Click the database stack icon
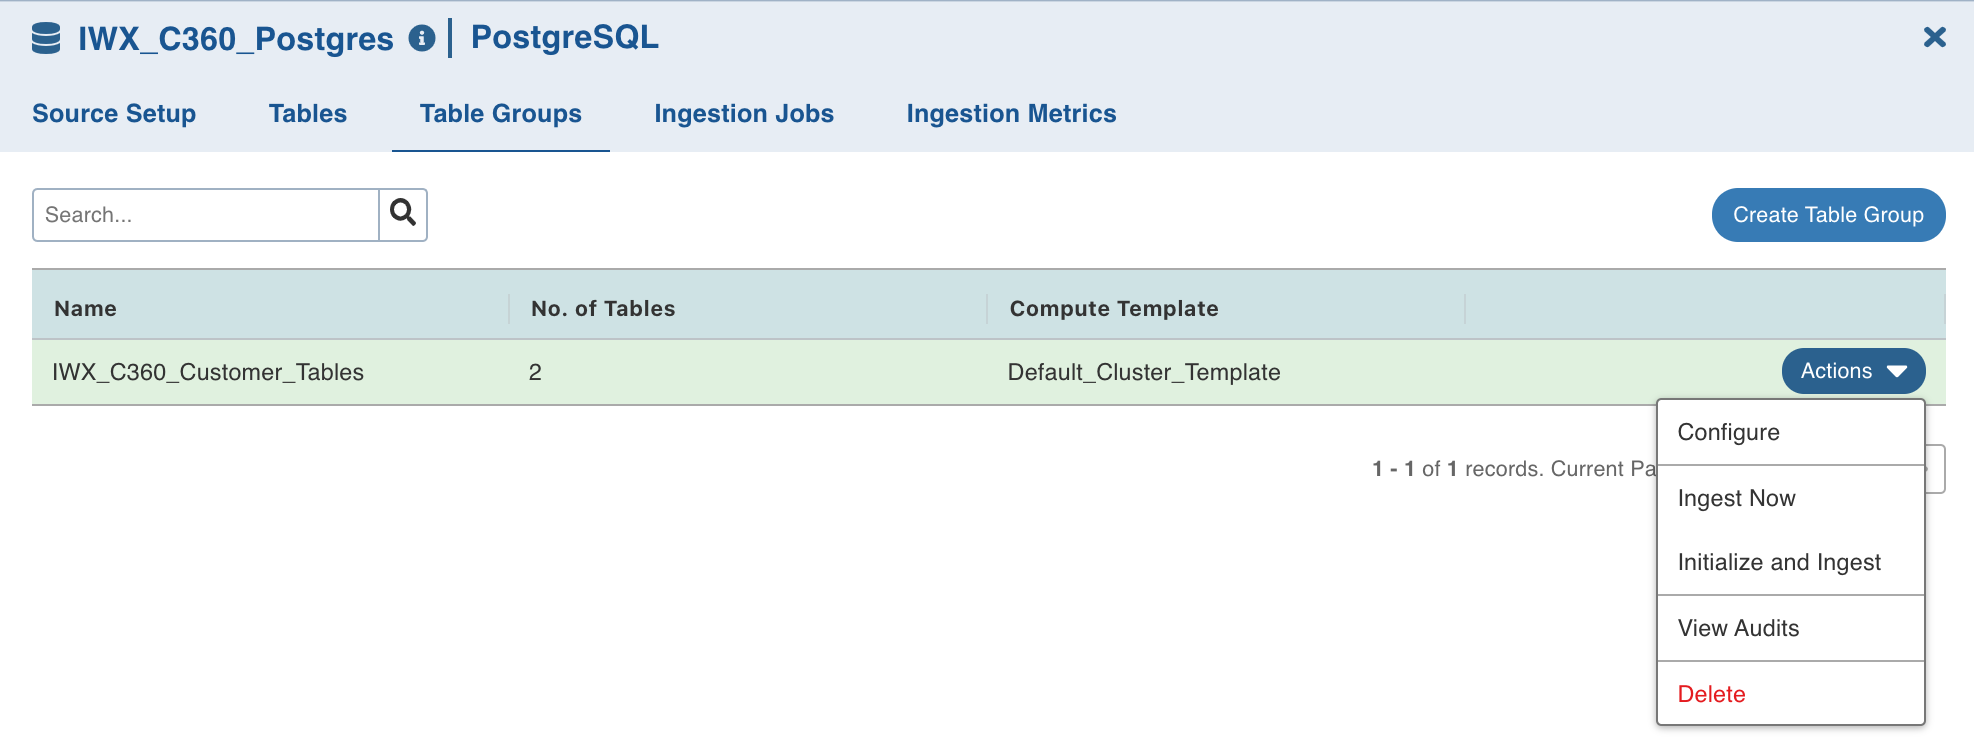 46,38
